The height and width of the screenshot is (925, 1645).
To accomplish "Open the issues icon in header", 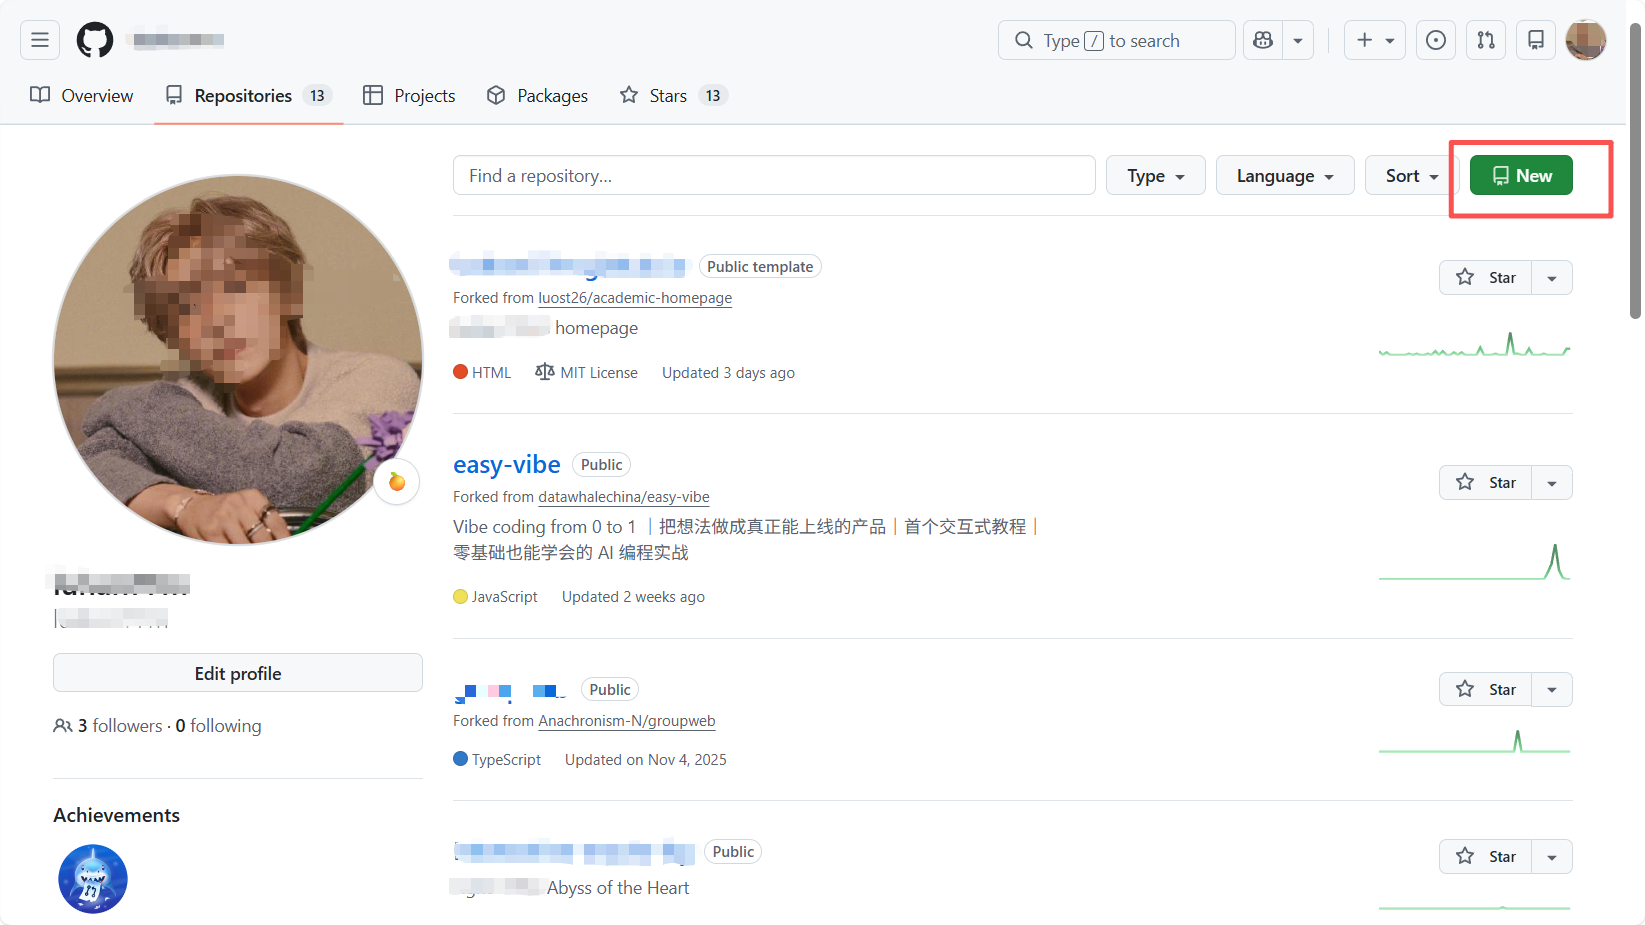I will pos(1435,40).
